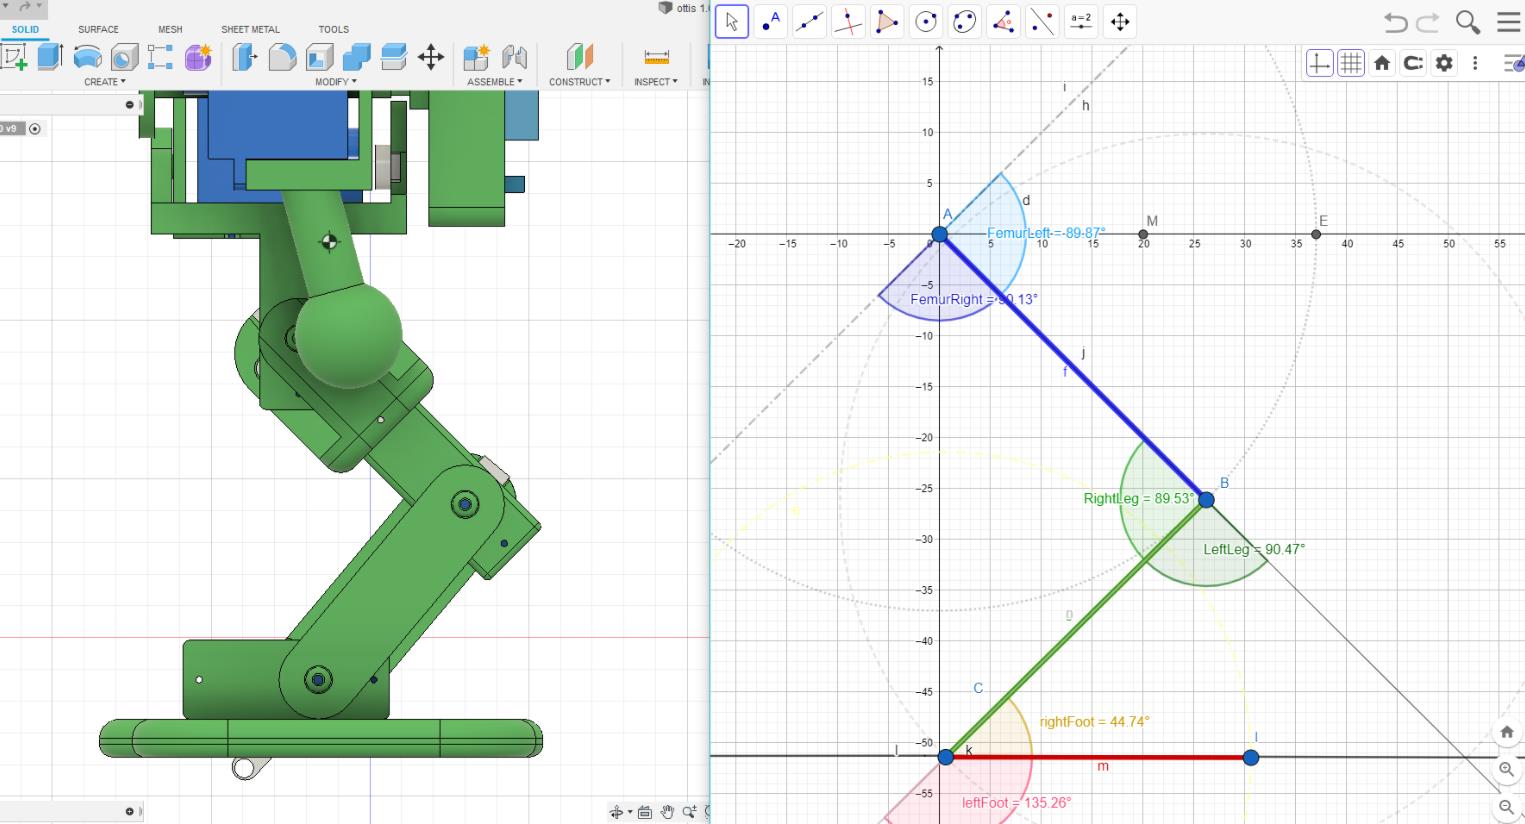This screenshot has height=824, width=1525.
Task: Select the GeoGebra Move arrow tool
Action: pos(732,22)
